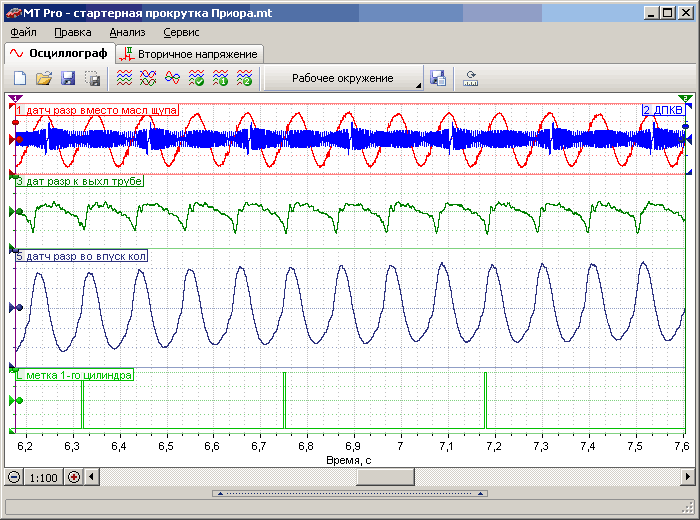Click the overlapped waveforms icon
This screenshot has width=700, height=520.
tap(172, 78)
